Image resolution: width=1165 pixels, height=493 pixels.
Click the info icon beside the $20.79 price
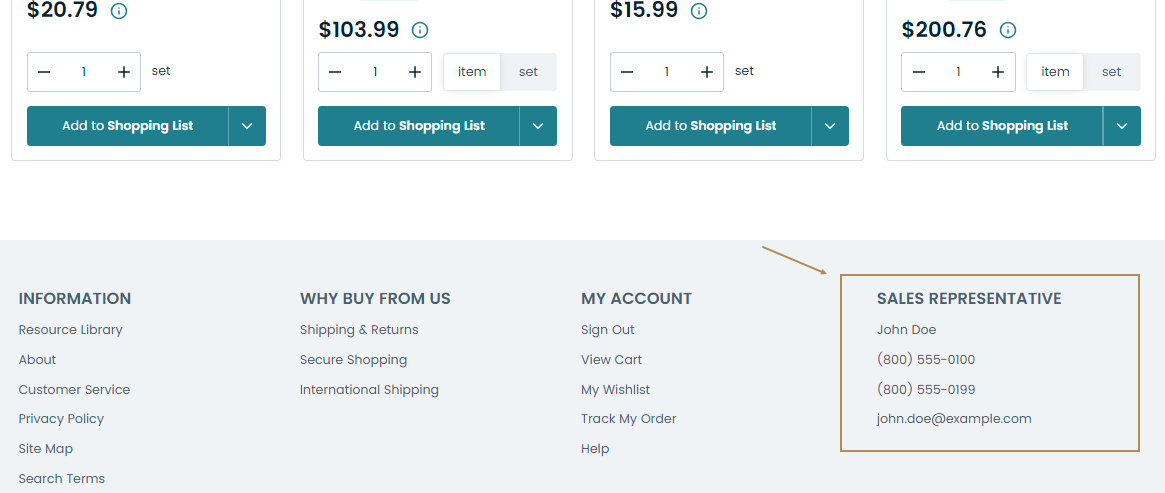[119, 11]
